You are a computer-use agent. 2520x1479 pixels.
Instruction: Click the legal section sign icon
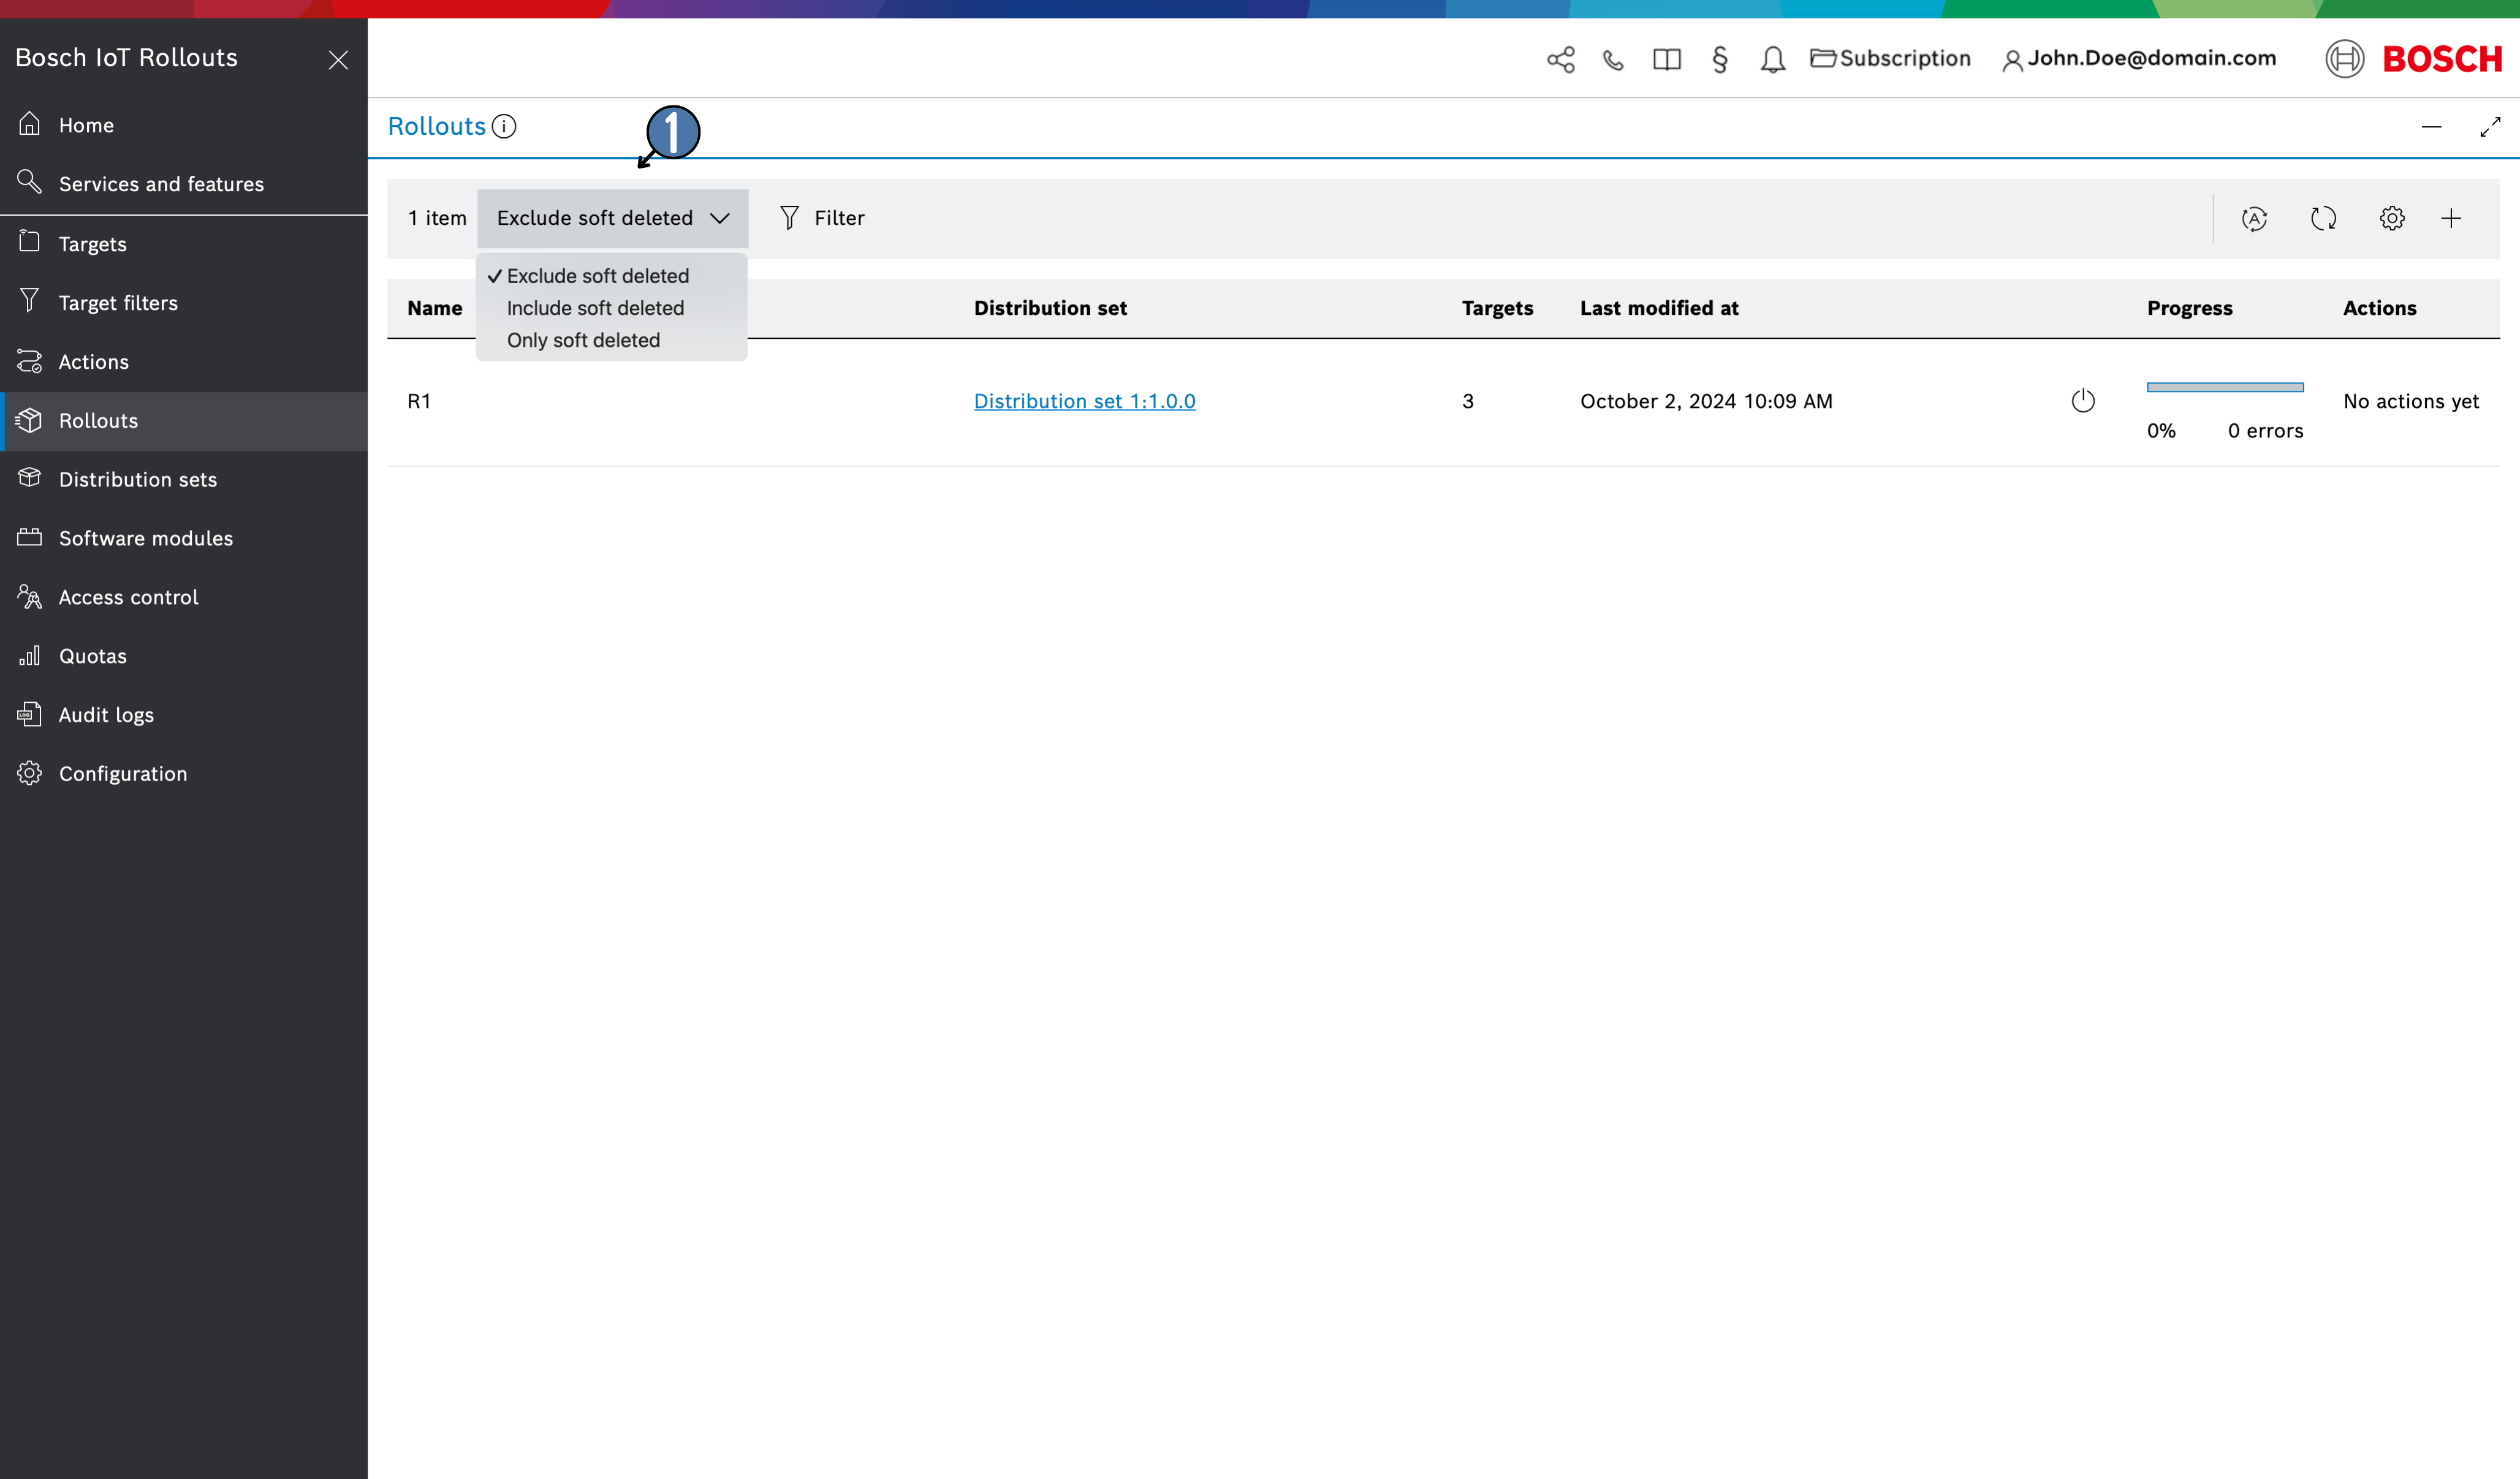(1720, 60)
